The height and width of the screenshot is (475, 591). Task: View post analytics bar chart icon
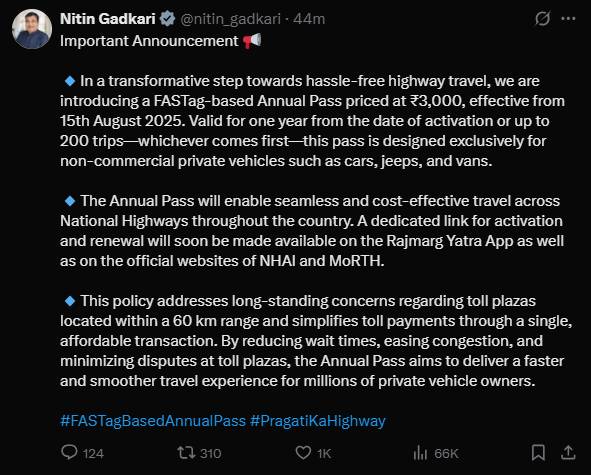click(420, 453)
